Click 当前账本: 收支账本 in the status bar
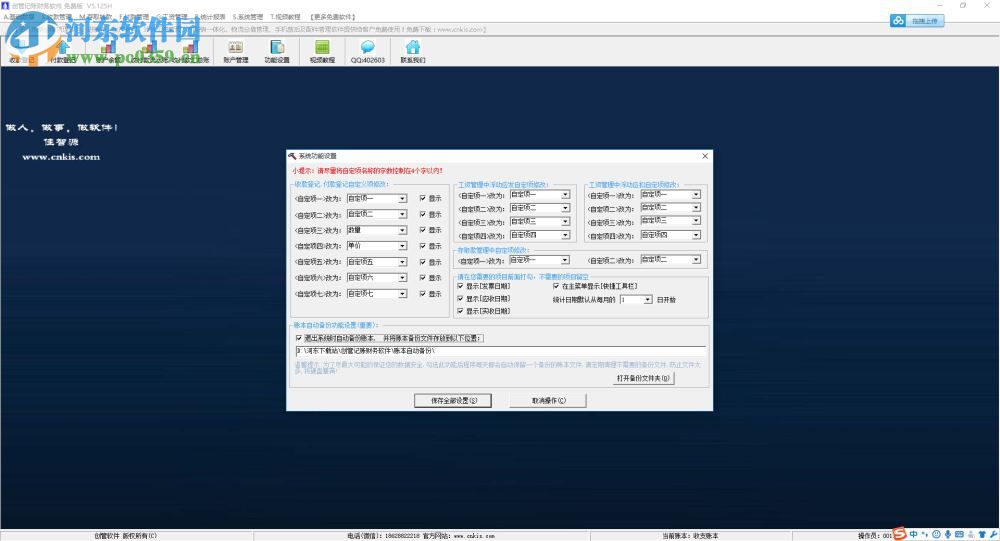The image size is (1000, 541). click(690, 536)
